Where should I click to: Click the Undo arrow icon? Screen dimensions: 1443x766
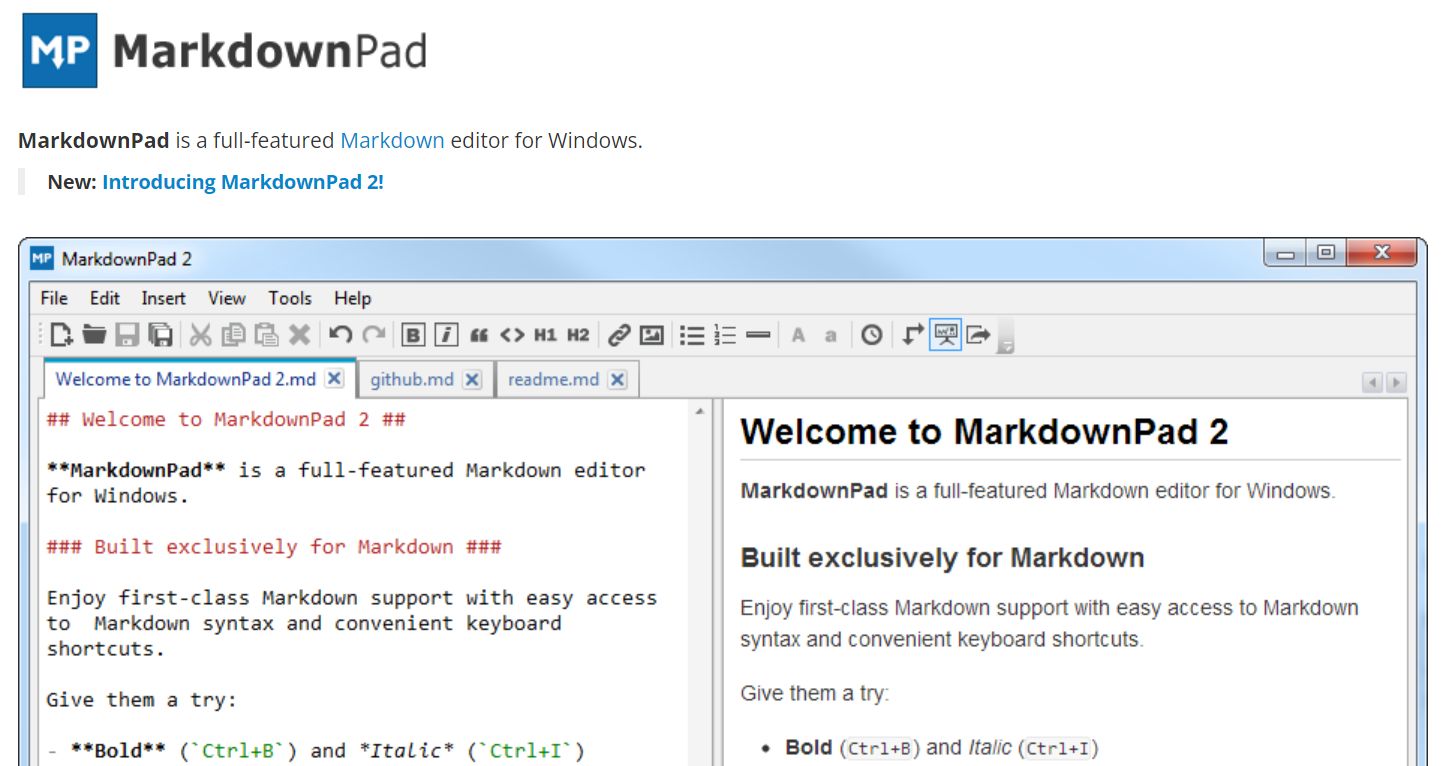click(340, 335)
